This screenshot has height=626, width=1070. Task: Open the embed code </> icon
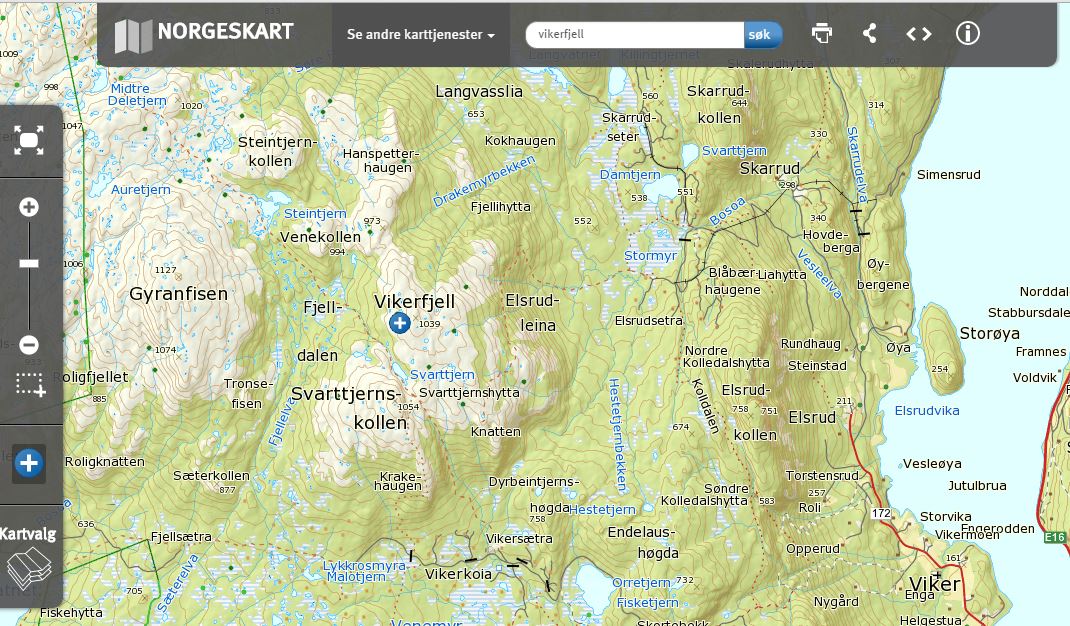pyautogui.click(x=918, y=33)
